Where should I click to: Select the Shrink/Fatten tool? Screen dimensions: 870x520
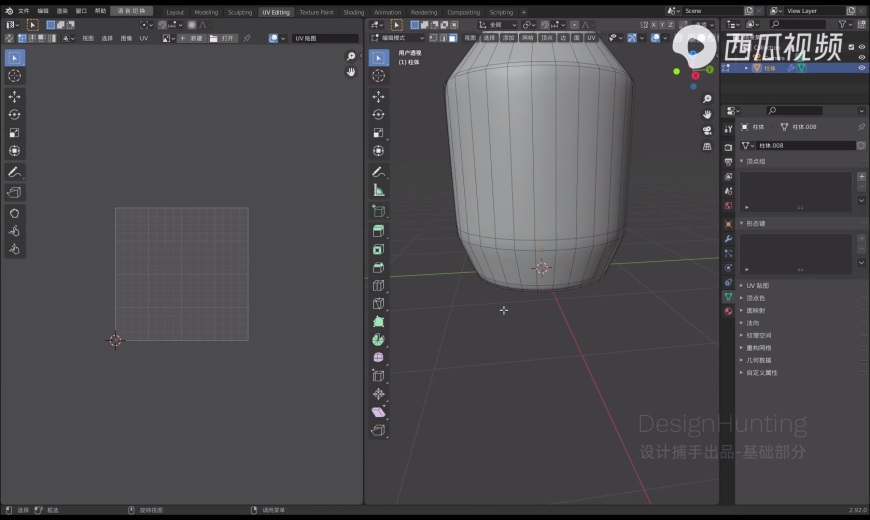(378, 394)
